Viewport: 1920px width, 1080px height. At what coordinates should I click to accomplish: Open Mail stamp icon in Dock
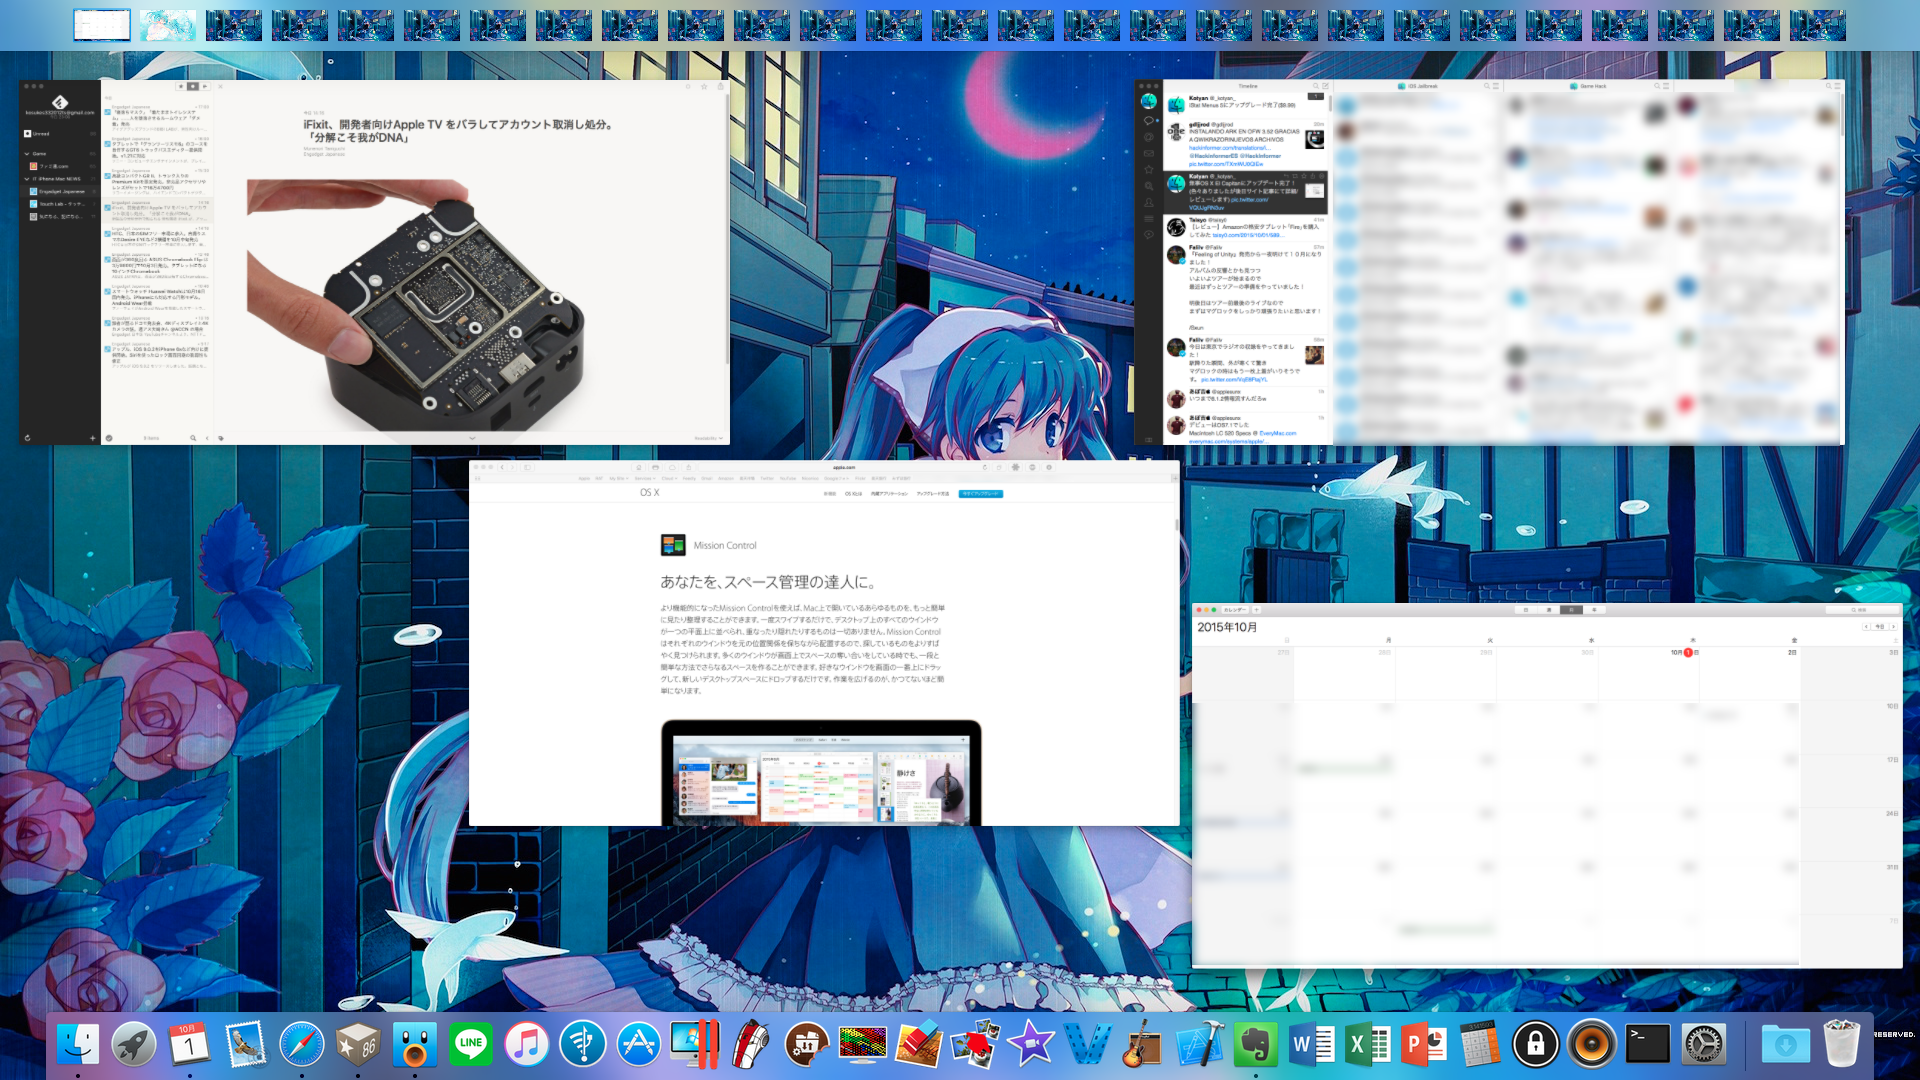pos(246,1045)
